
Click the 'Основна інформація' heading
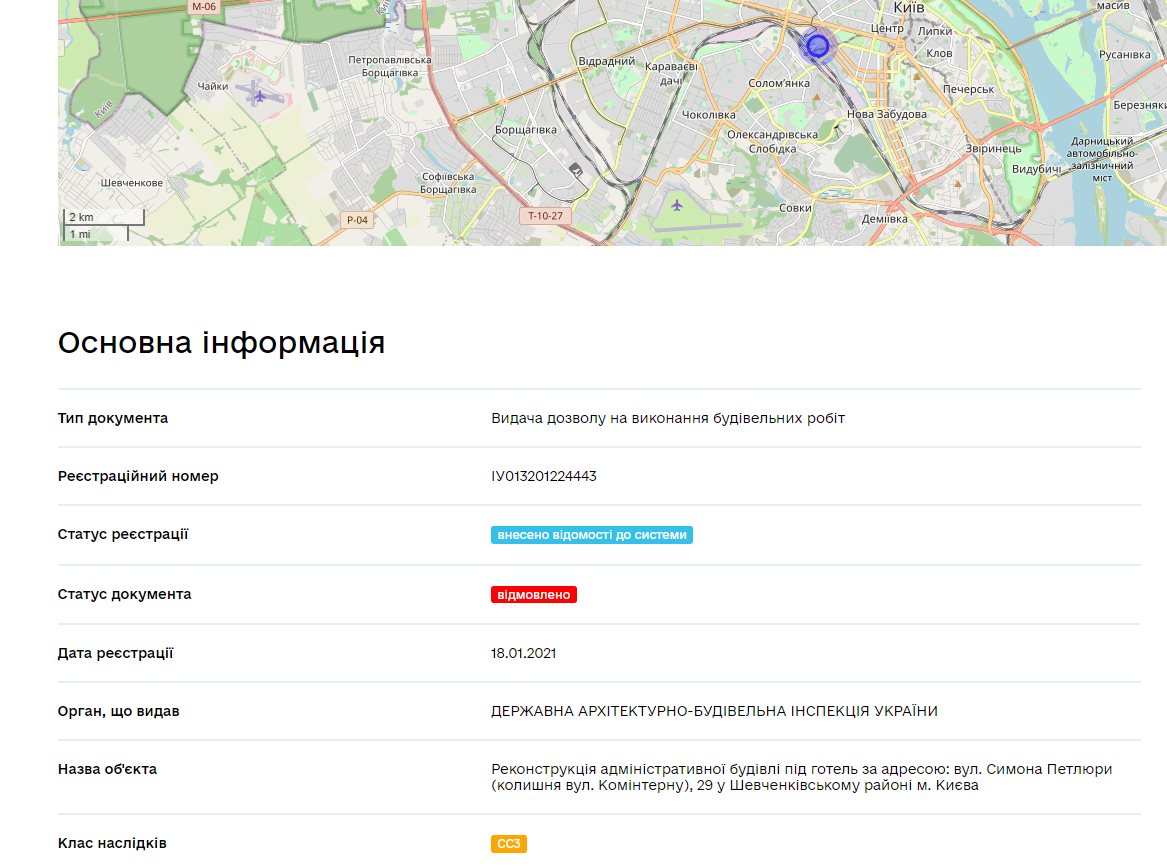221,342
